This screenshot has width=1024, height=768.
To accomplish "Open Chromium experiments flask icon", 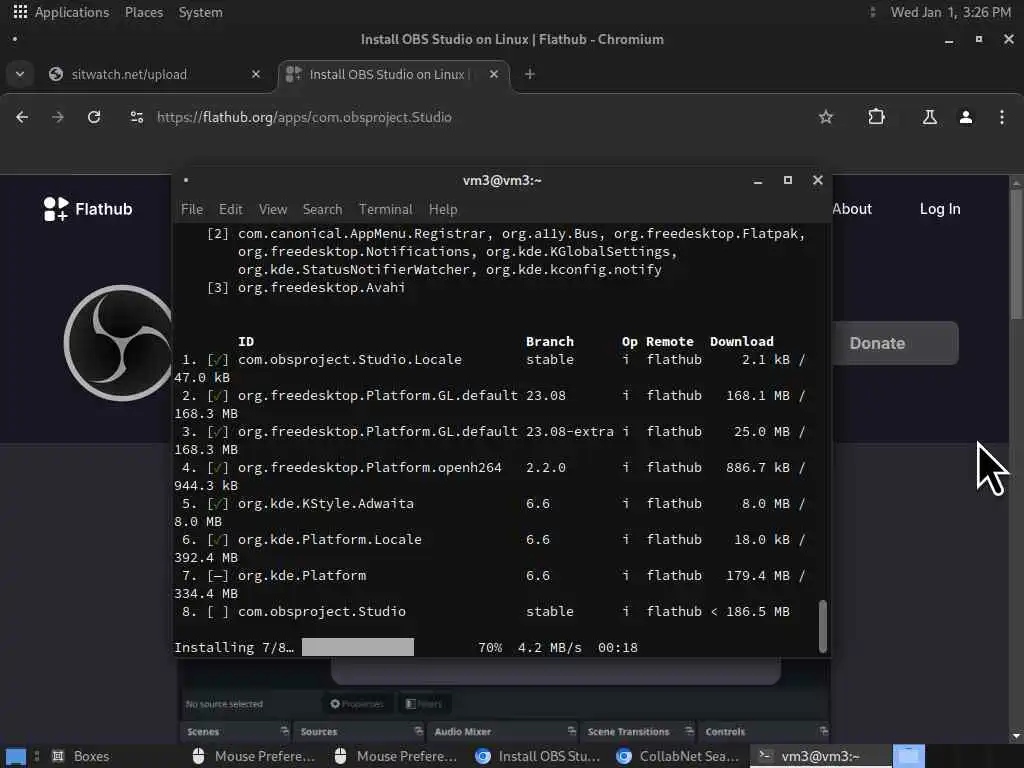I will (929, 117).
